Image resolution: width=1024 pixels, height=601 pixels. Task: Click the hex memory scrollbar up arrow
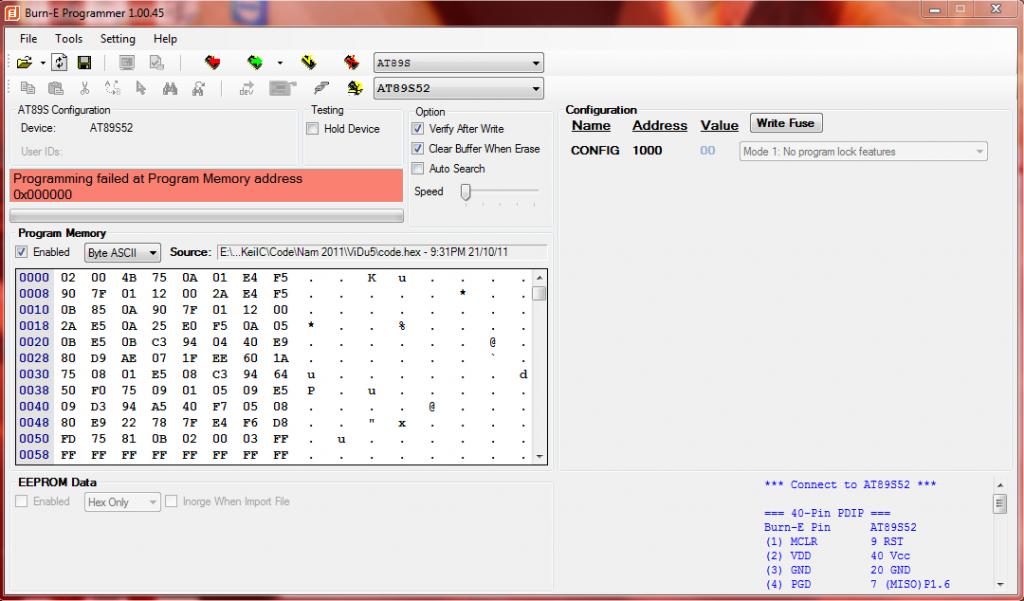(x=539, y=277)
